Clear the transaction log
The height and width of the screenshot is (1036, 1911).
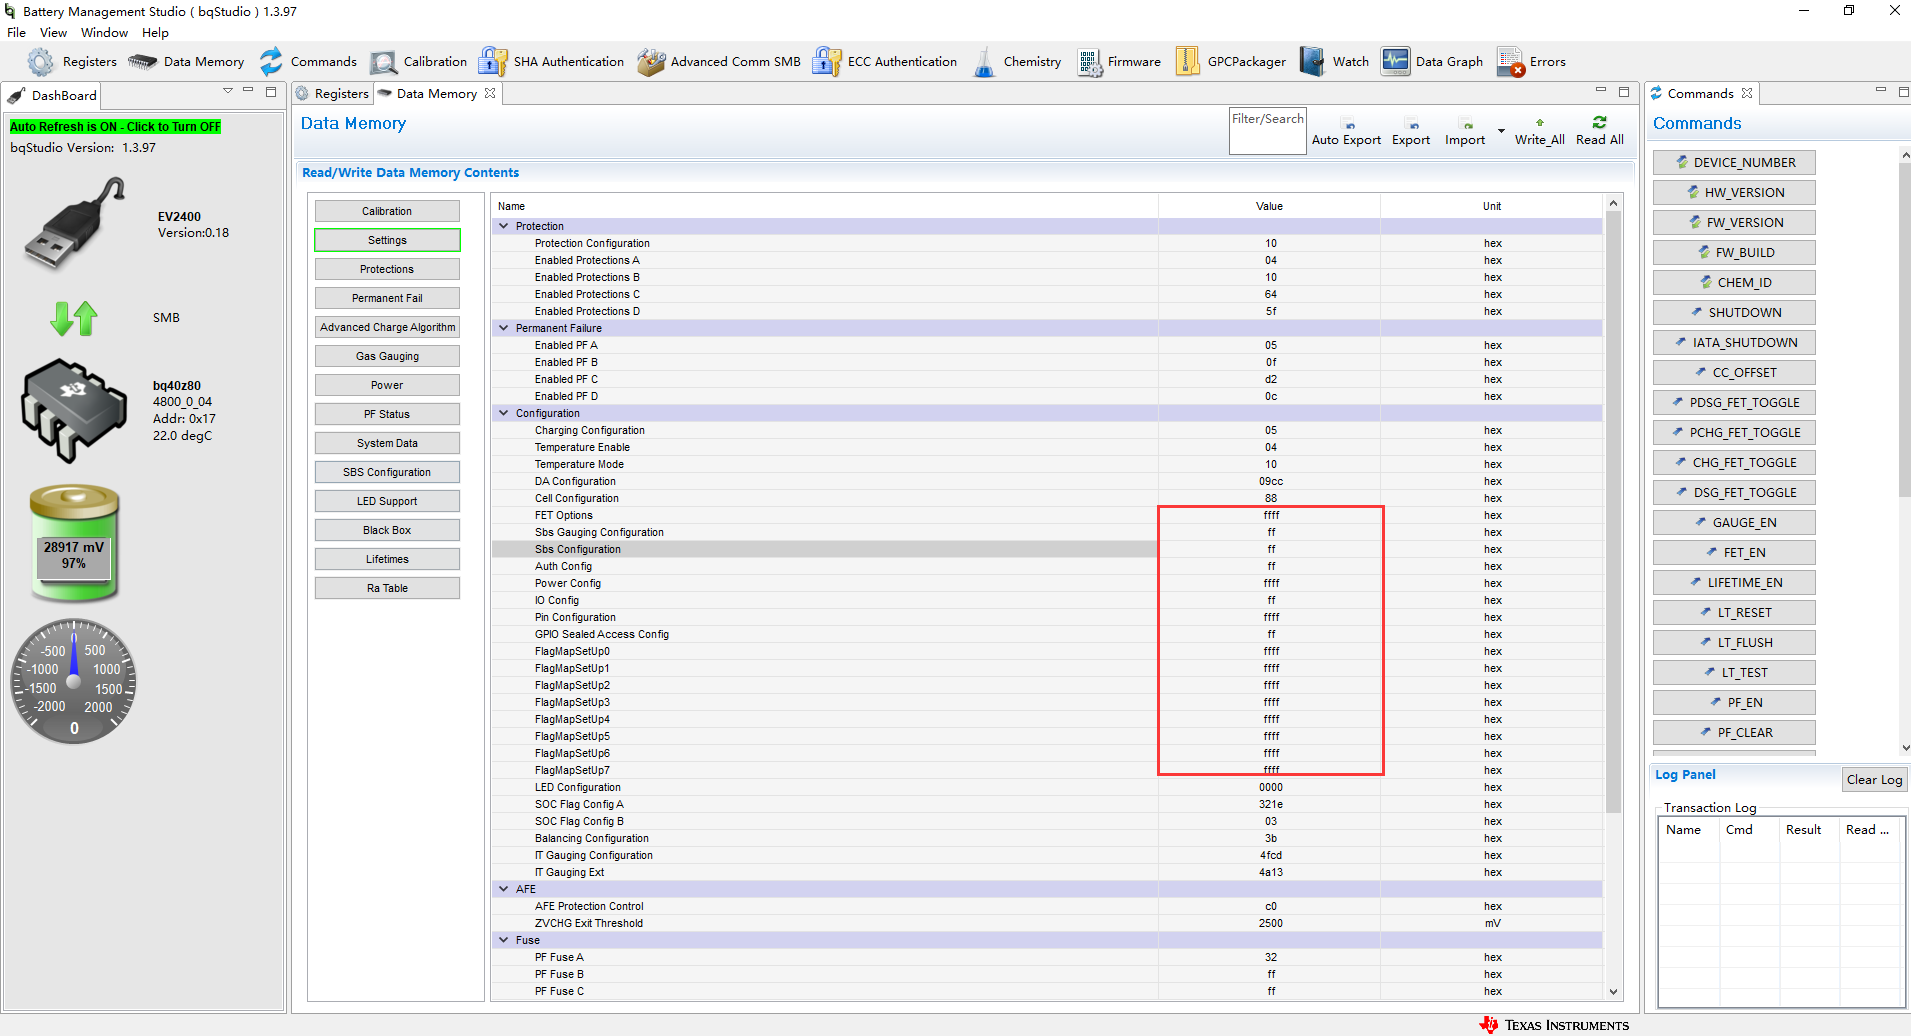pyautogui.click(x=1874, y=780)
